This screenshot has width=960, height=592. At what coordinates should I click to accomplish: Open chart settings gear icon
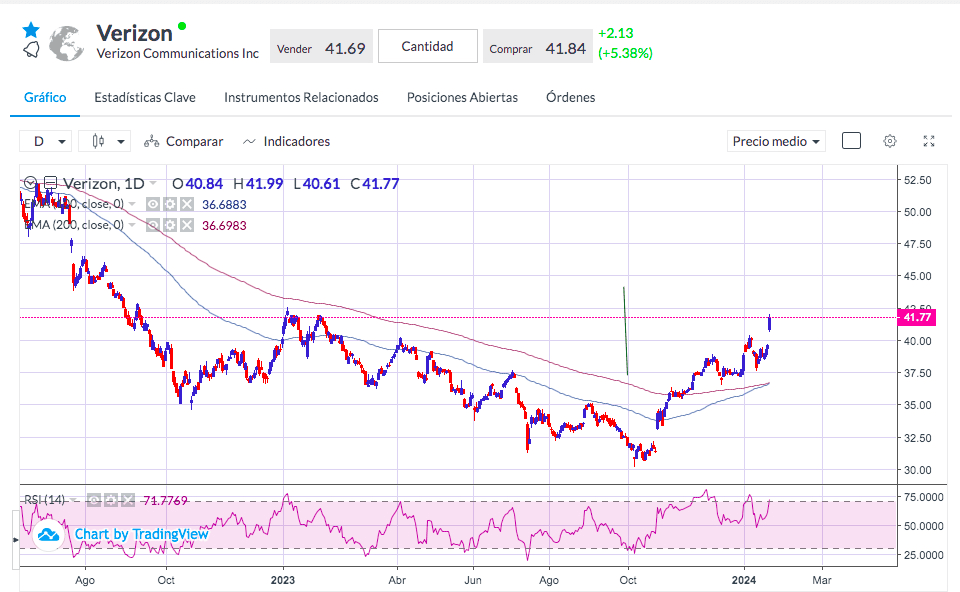pos(890,141)
